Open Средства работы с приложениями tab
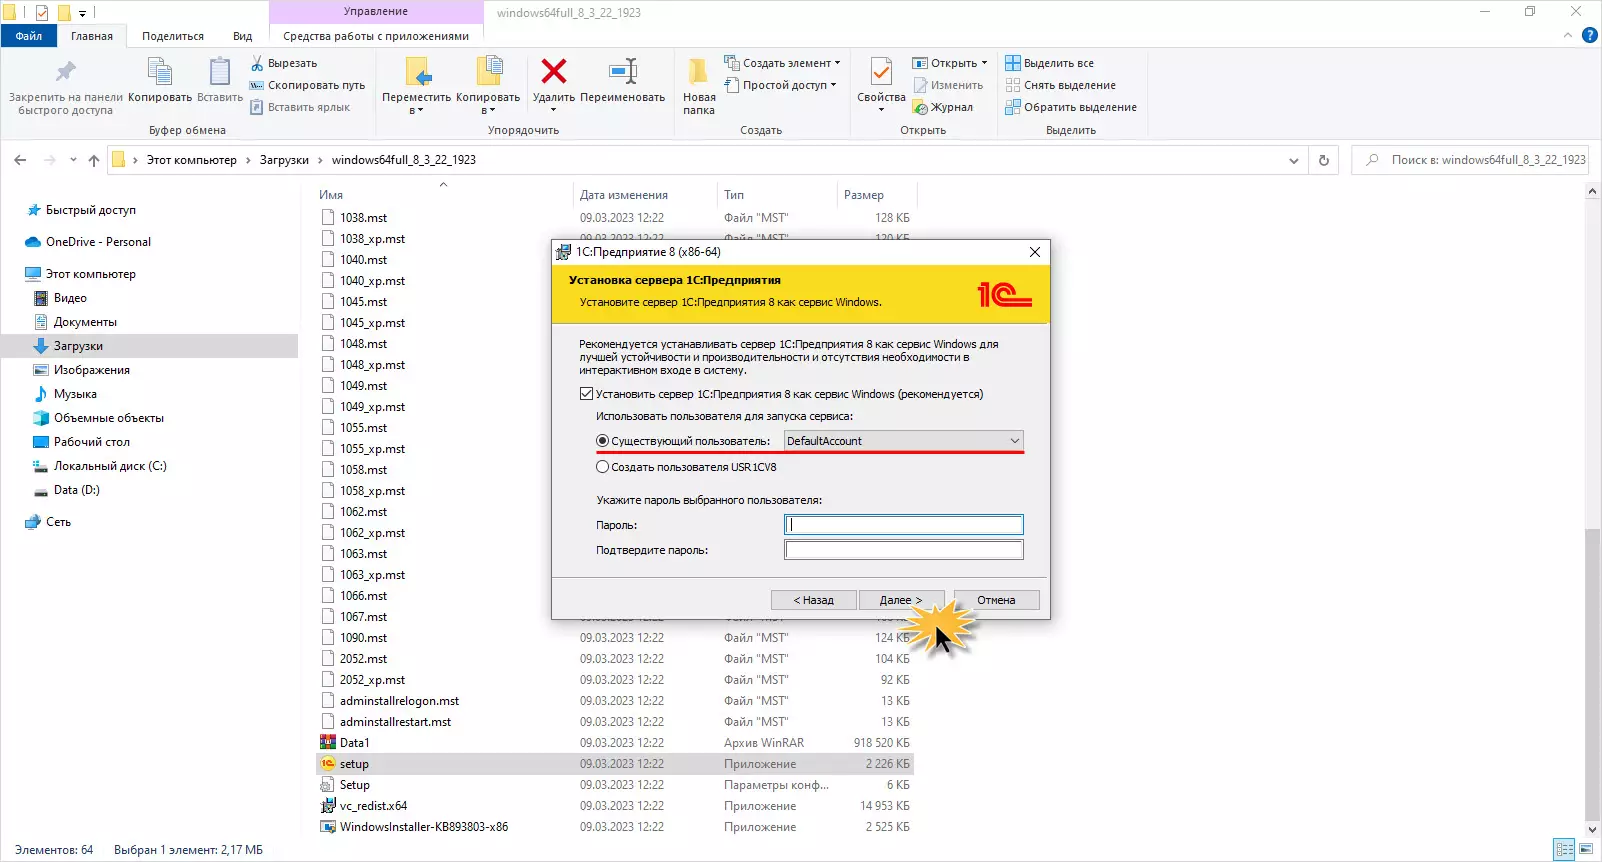The width and height of the screenshot is (1602, 862). coord(376,36)
